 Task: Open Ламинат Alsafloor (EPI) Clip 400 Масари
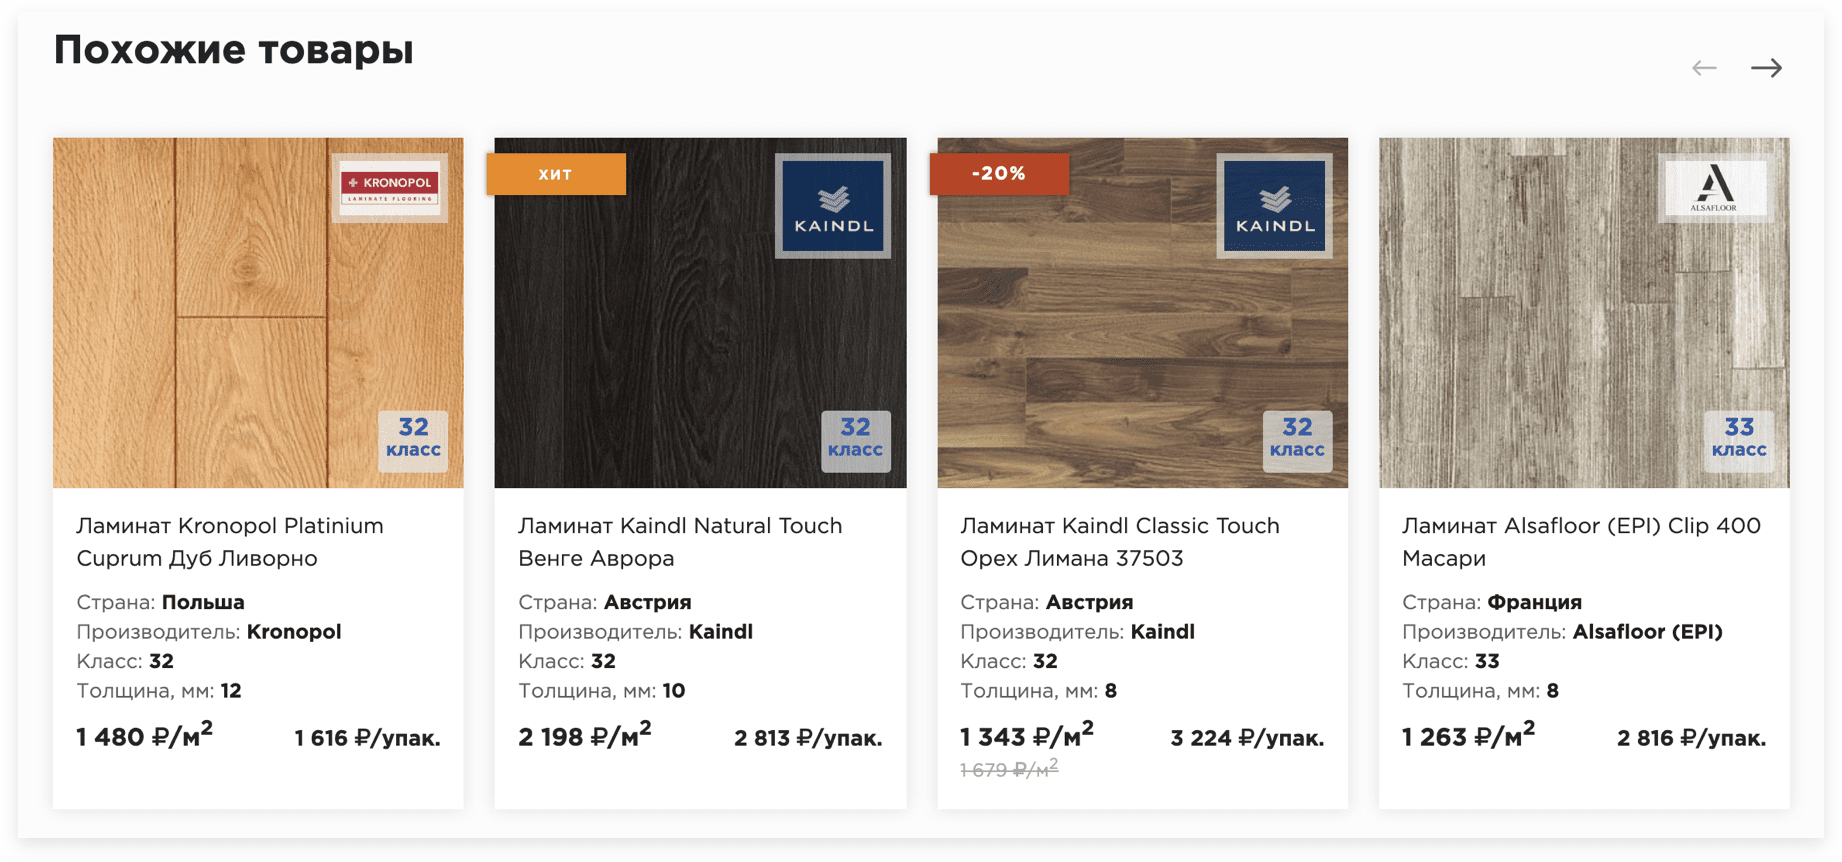[x=1581, y=541]
